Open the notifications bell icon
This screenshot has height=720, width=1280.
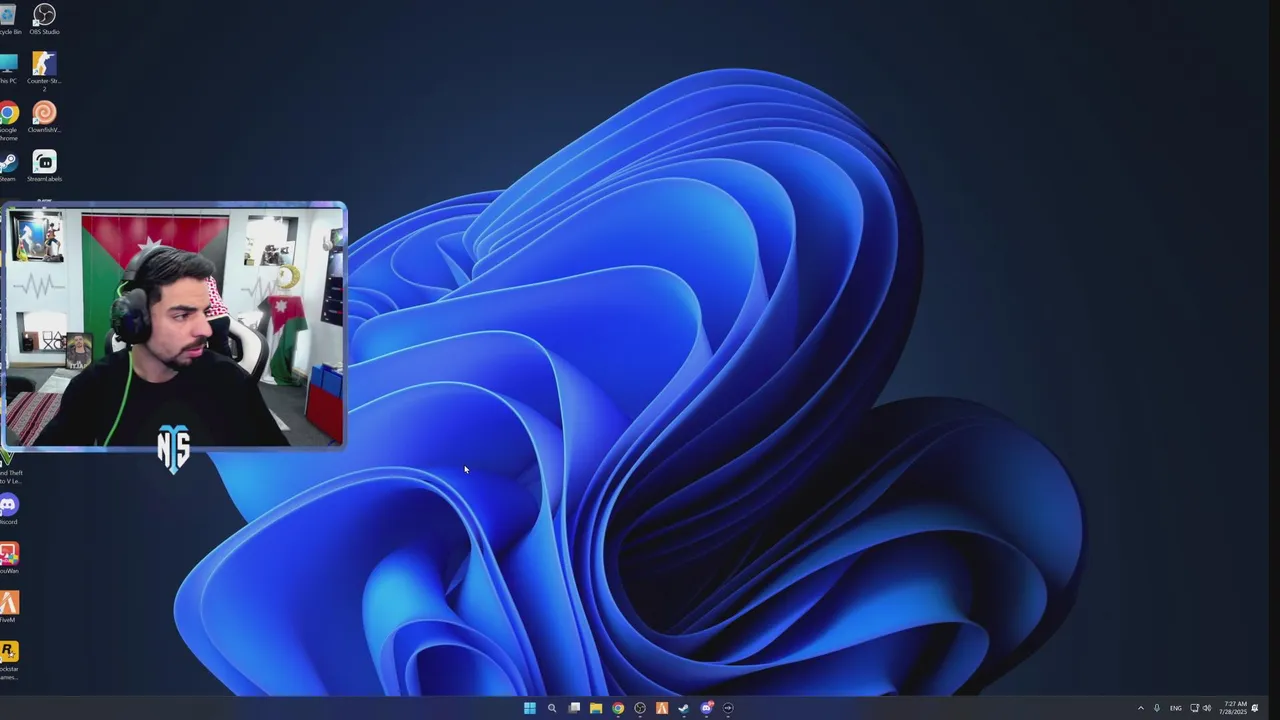(x=1255, y=708)
